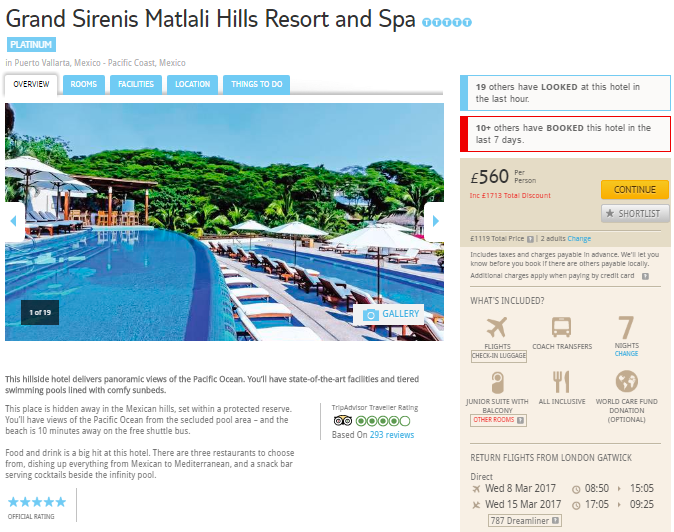Add hotel to Shortlist
This screenshot has width=674, height=532.
pos(635,214)
